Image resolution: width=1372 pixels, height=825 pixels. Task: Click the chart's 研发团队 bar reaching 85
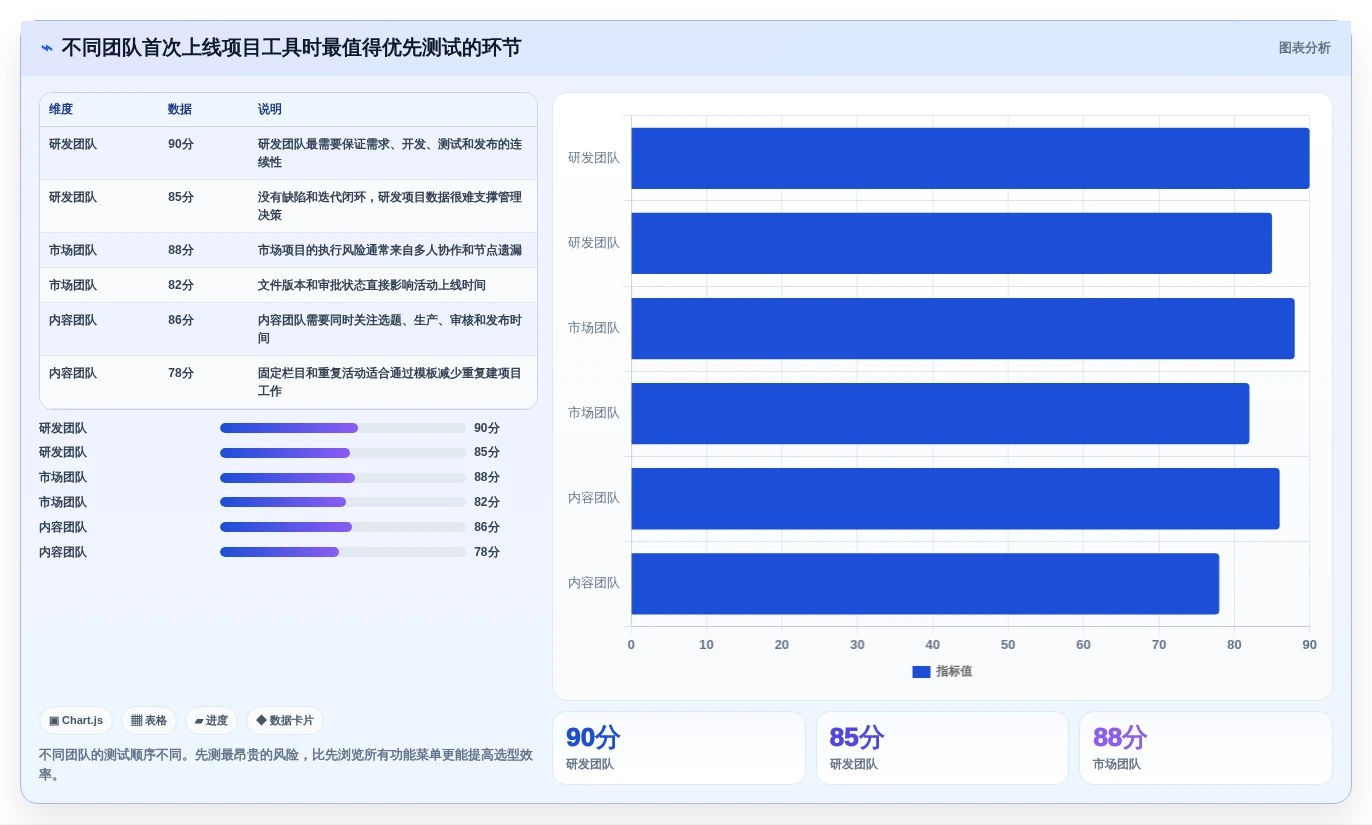click(951, 243)
